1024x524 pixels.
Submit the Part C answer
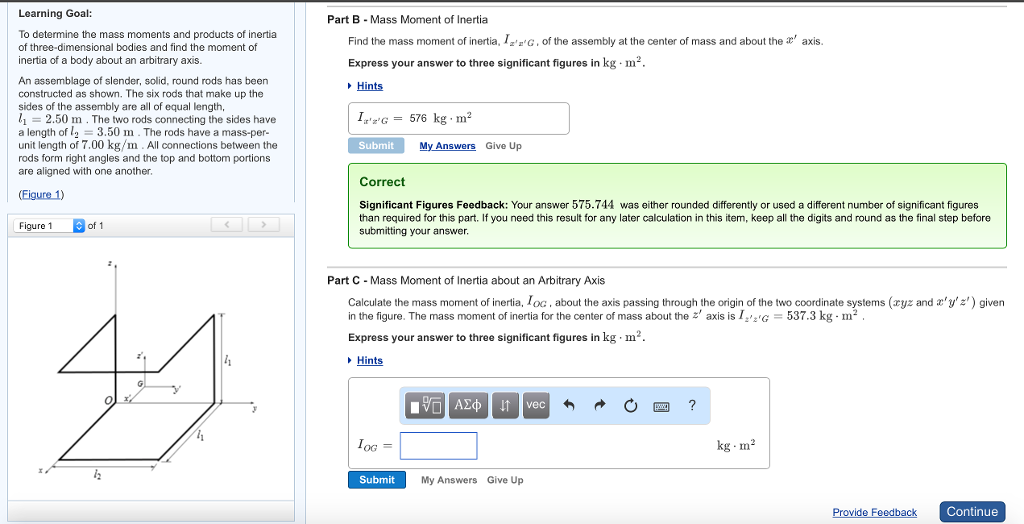tap(377, 480)
